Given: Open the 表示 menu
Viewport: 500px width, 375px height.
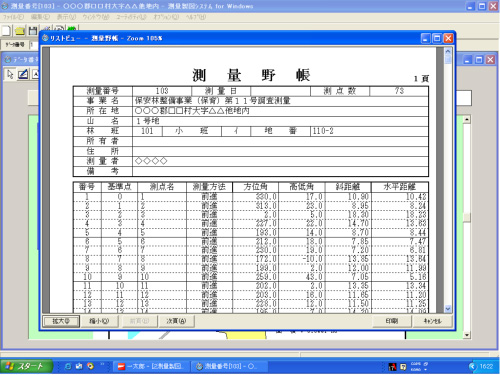Looking at the screenshot, I should [66, 17].
